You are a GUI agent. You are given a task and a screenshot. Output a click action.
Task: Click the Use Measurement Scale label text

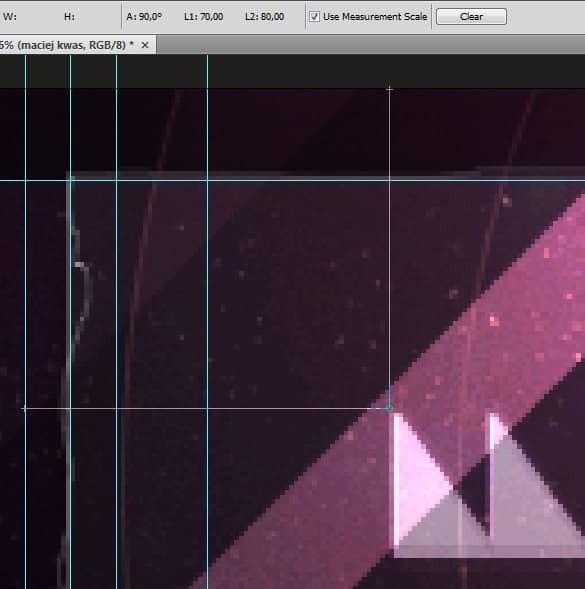pyautogui.click(x=375, y=17)
